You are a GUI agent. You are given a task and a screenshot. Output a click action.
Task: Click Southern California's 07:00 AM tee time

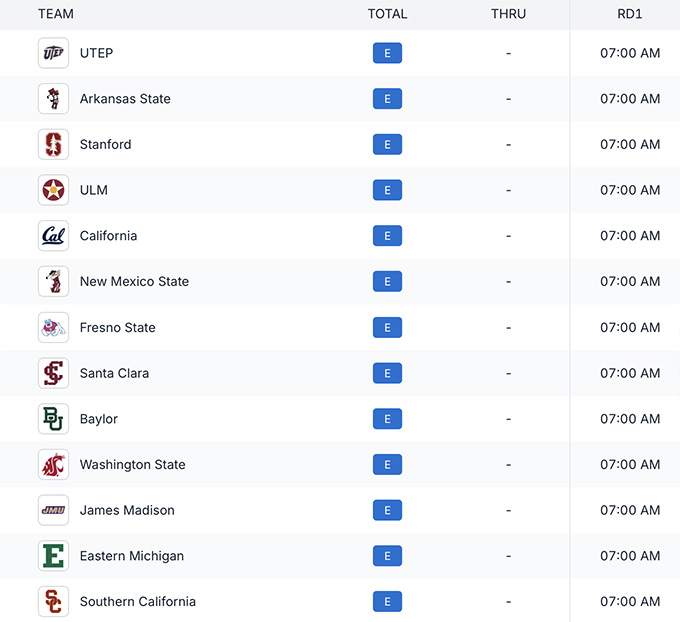pyautogui.click(x=630, y=602)
